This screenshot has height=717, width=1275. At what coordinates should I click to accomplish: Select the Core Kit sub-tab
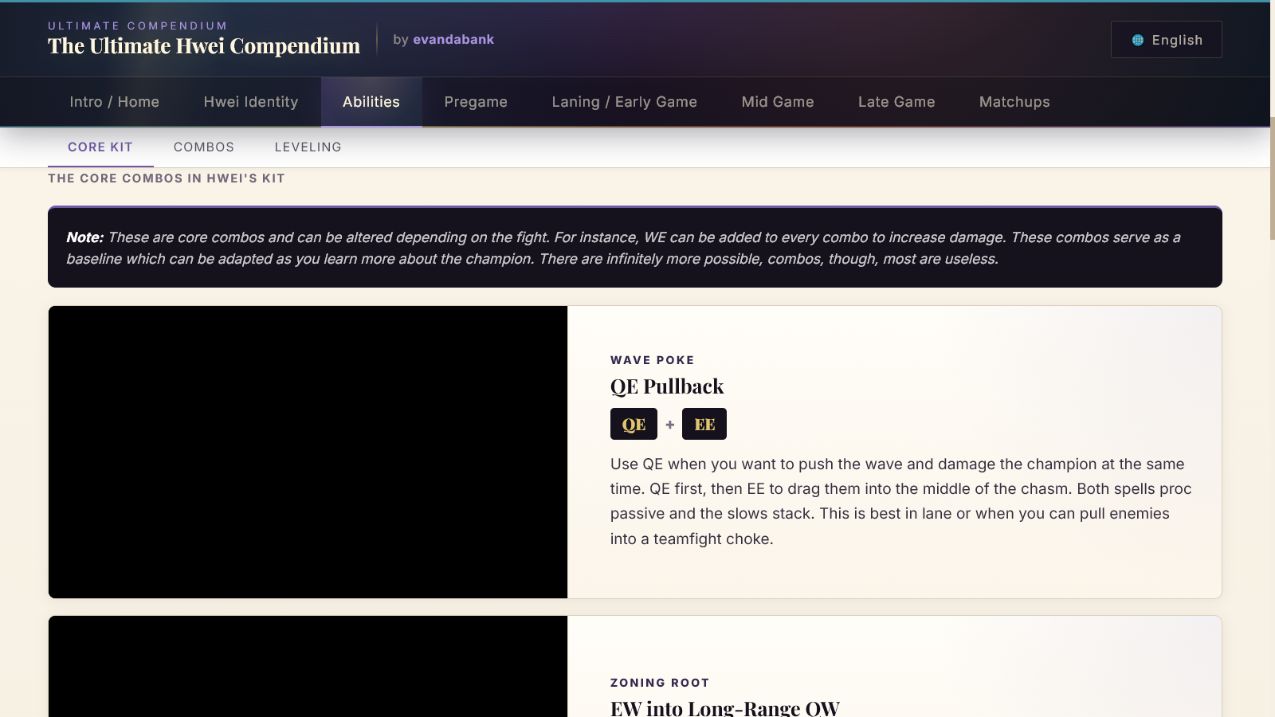click(100, 147)
